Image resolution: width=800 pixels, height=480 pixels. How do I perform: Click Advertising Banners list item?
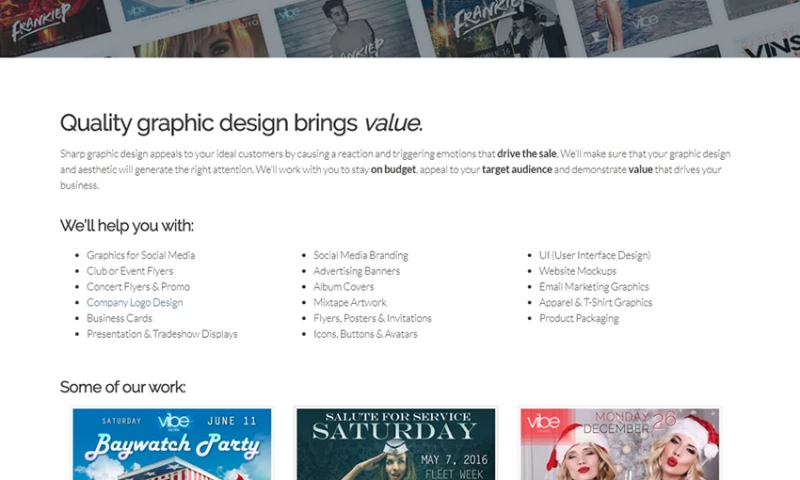pos(356,271)
